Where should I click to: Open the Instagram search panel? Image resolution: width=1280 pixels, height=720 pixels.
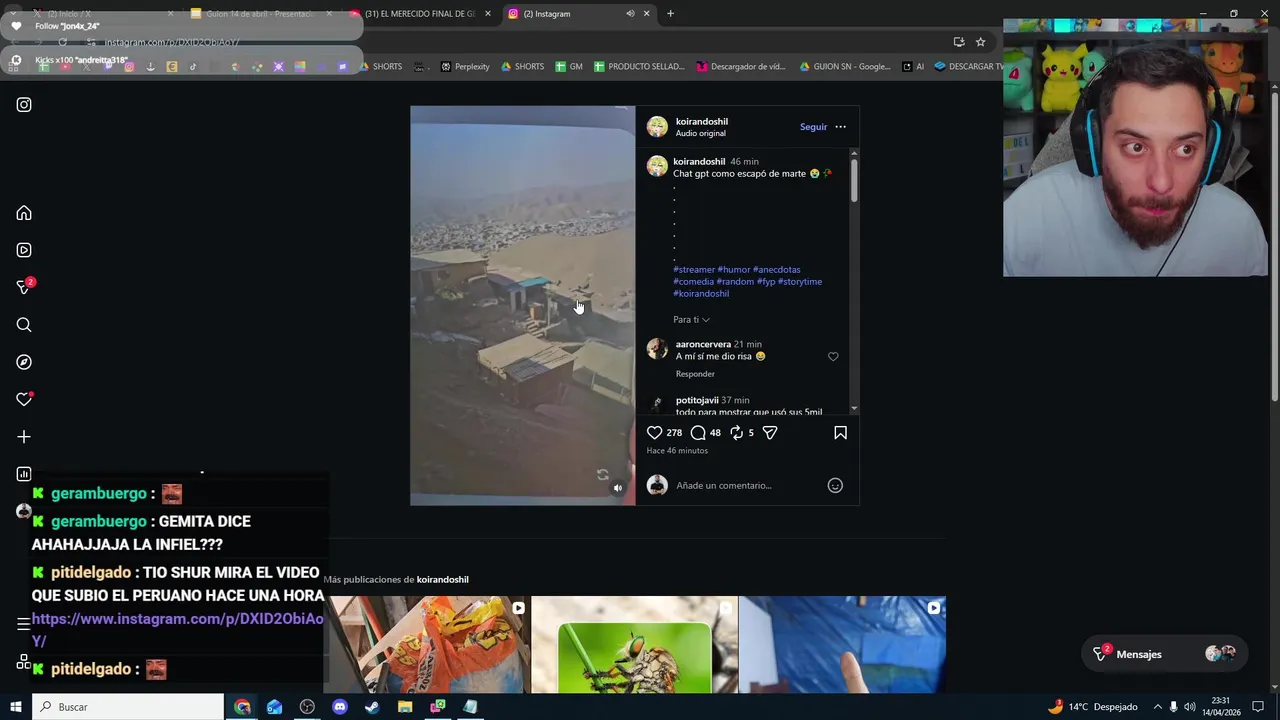[24, 325]
